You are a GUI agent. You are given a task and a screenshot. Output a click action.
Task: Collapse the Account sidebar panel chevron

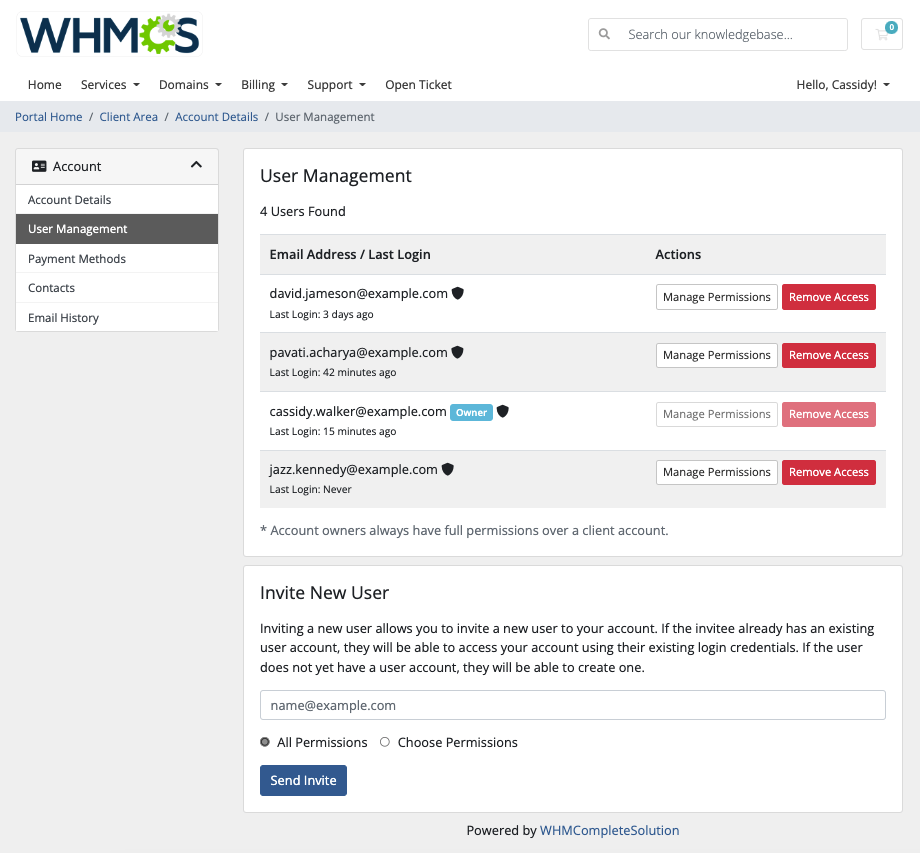197,165
